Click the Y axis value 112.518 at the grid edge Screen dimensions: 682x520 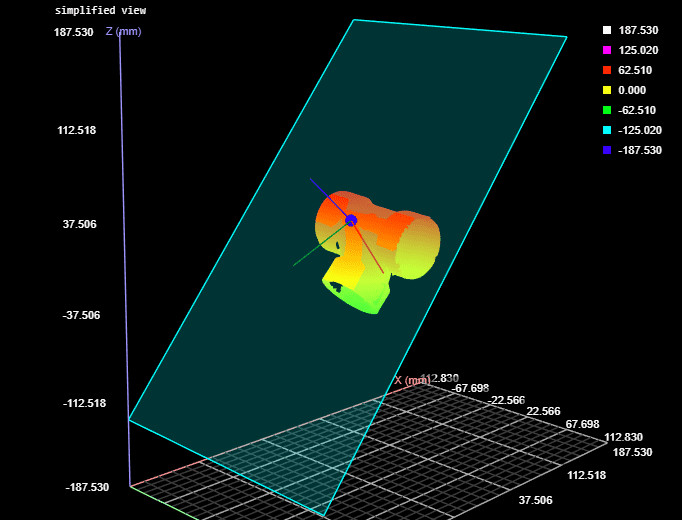tap(586, 475)
